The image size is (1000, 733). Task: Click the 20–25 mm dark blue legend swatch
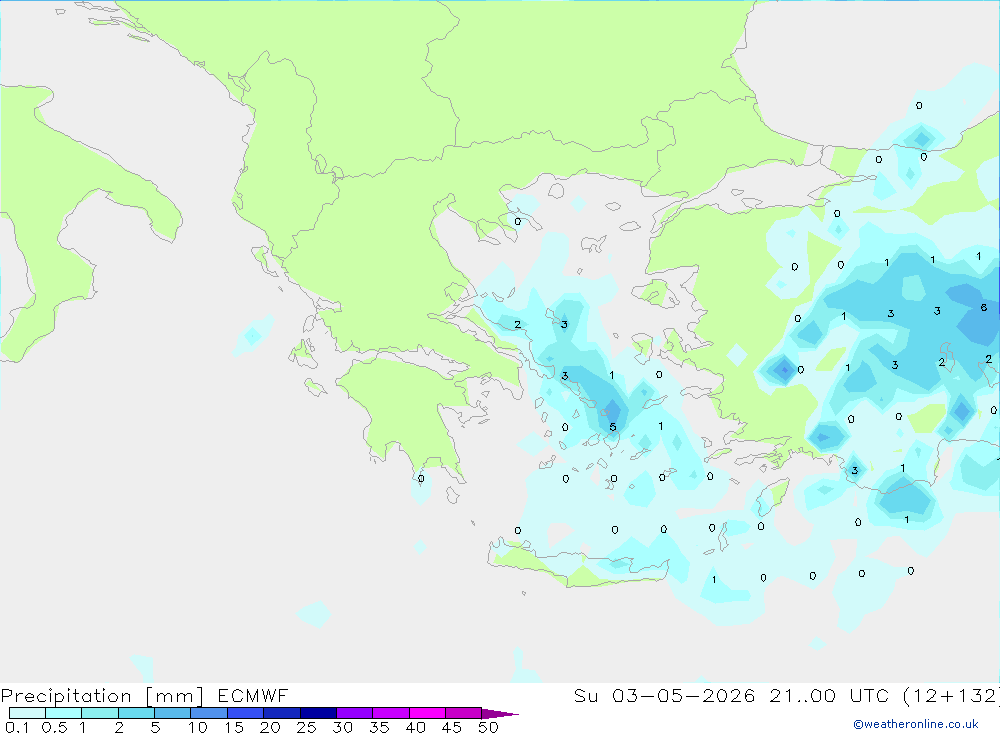(x=282, y=713)
